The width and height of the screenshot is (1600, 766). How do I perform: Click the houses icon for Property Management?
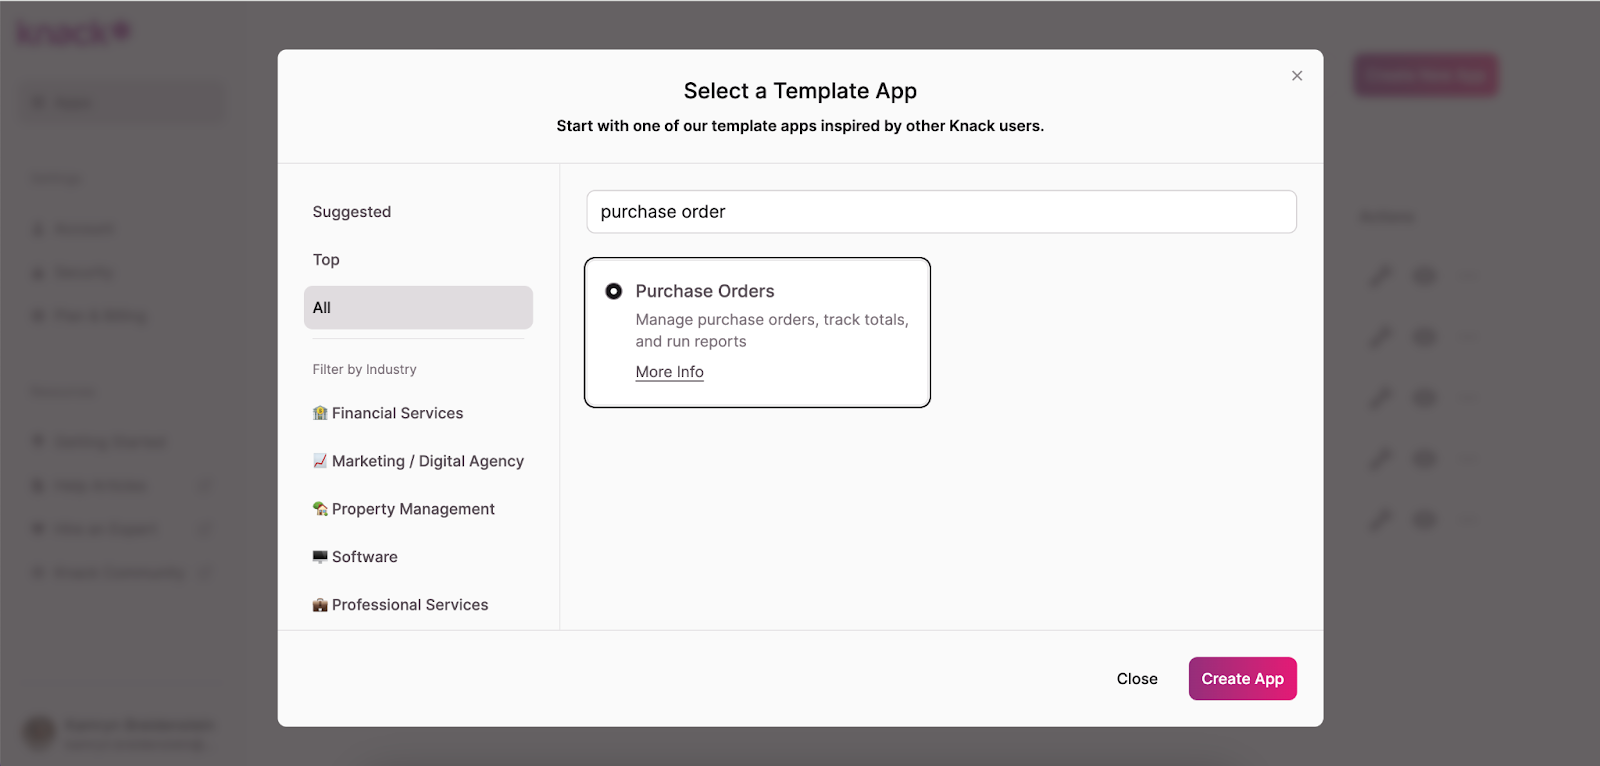320,509
